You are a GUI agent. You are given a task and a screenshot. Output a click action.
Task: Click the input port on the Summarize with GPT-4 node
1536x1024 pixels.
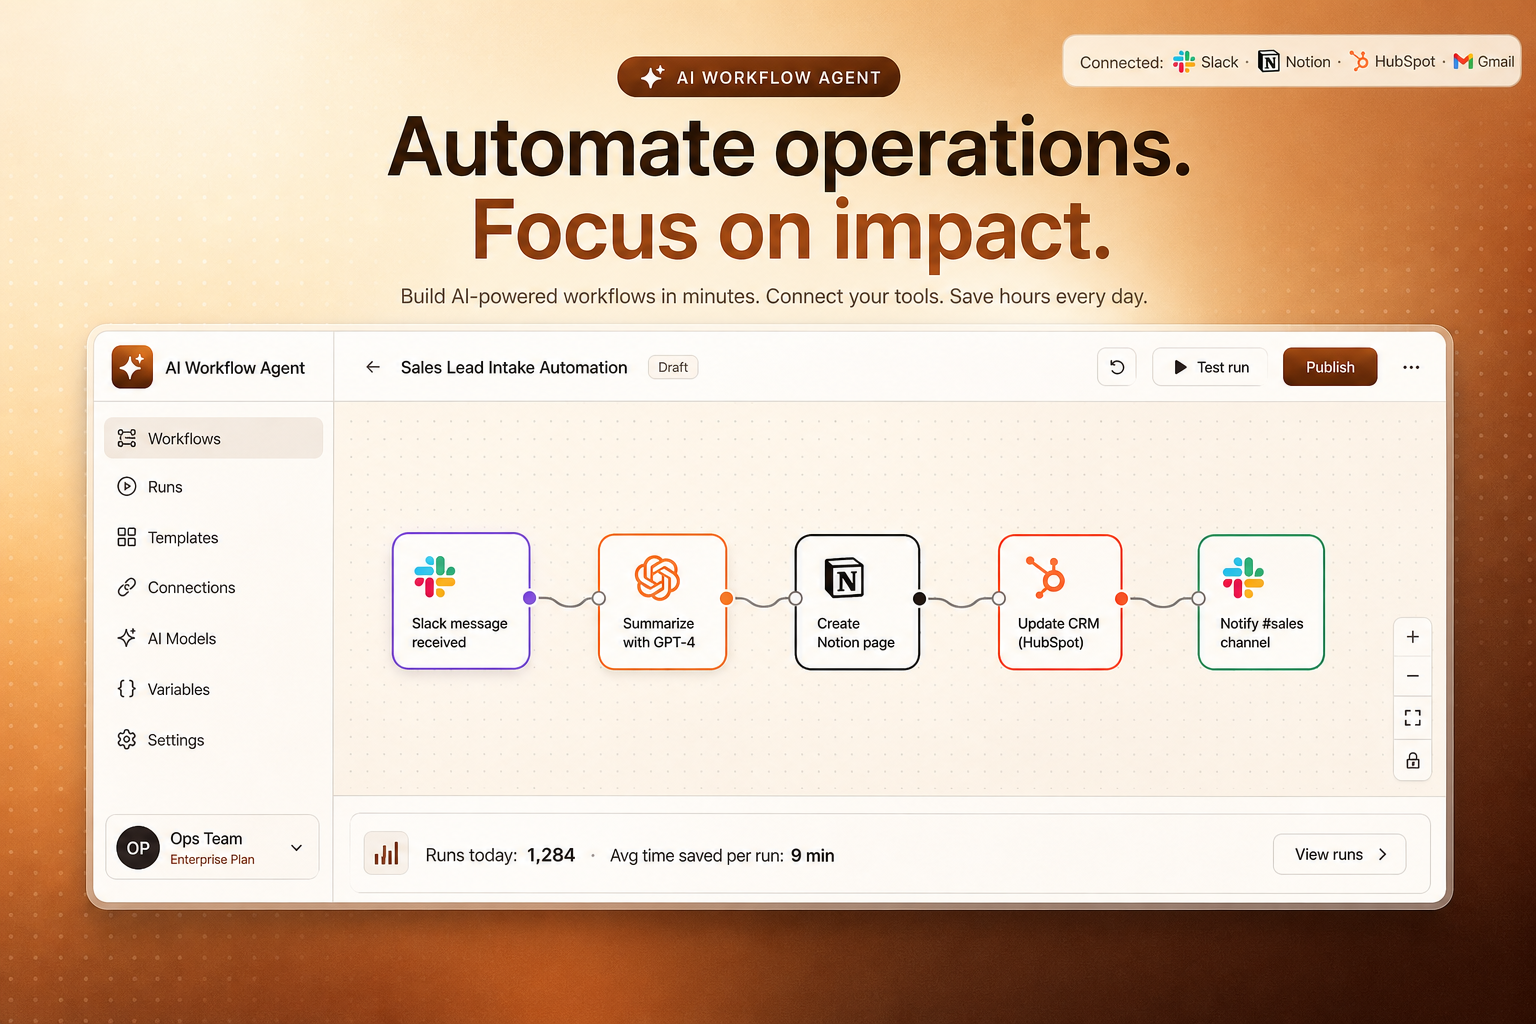point(599,598)
